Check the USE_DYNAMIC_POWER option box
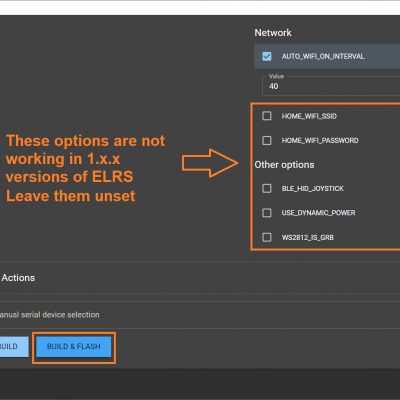 coord(267,213)
